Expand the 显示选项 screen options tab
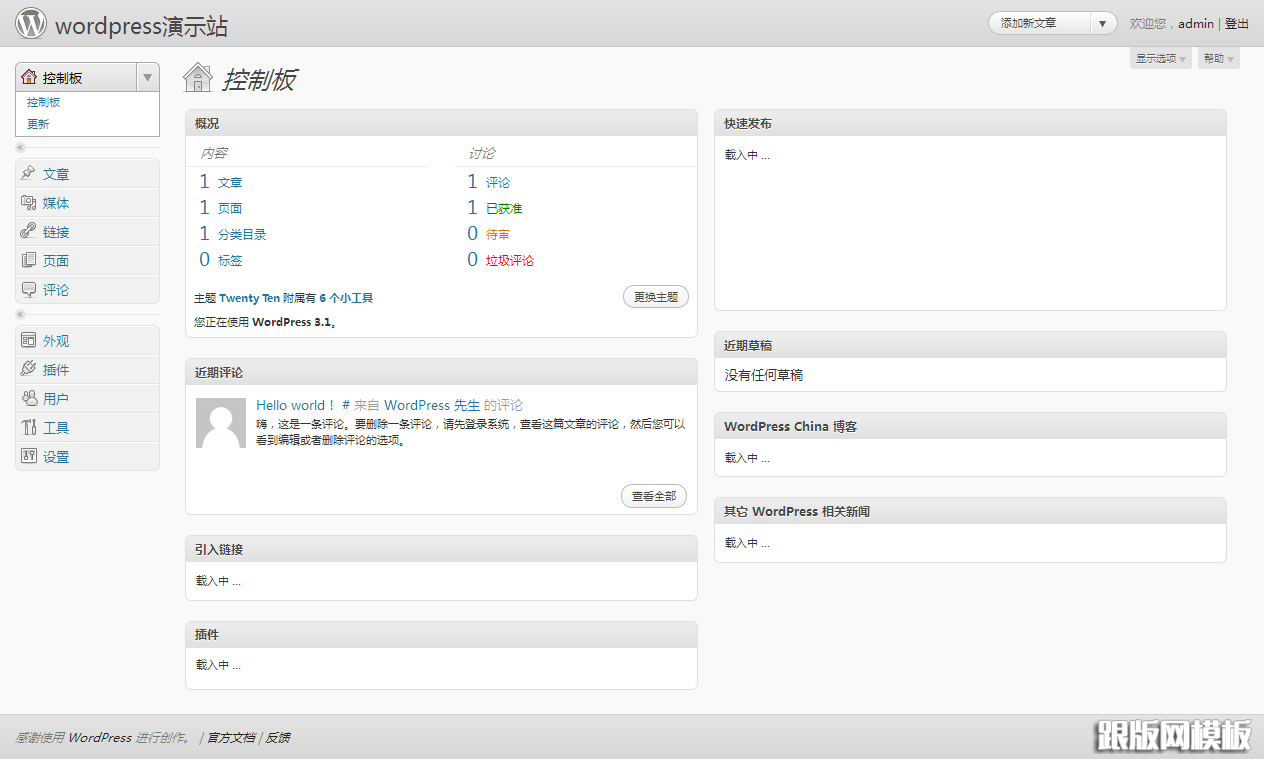 (1160, 59)
